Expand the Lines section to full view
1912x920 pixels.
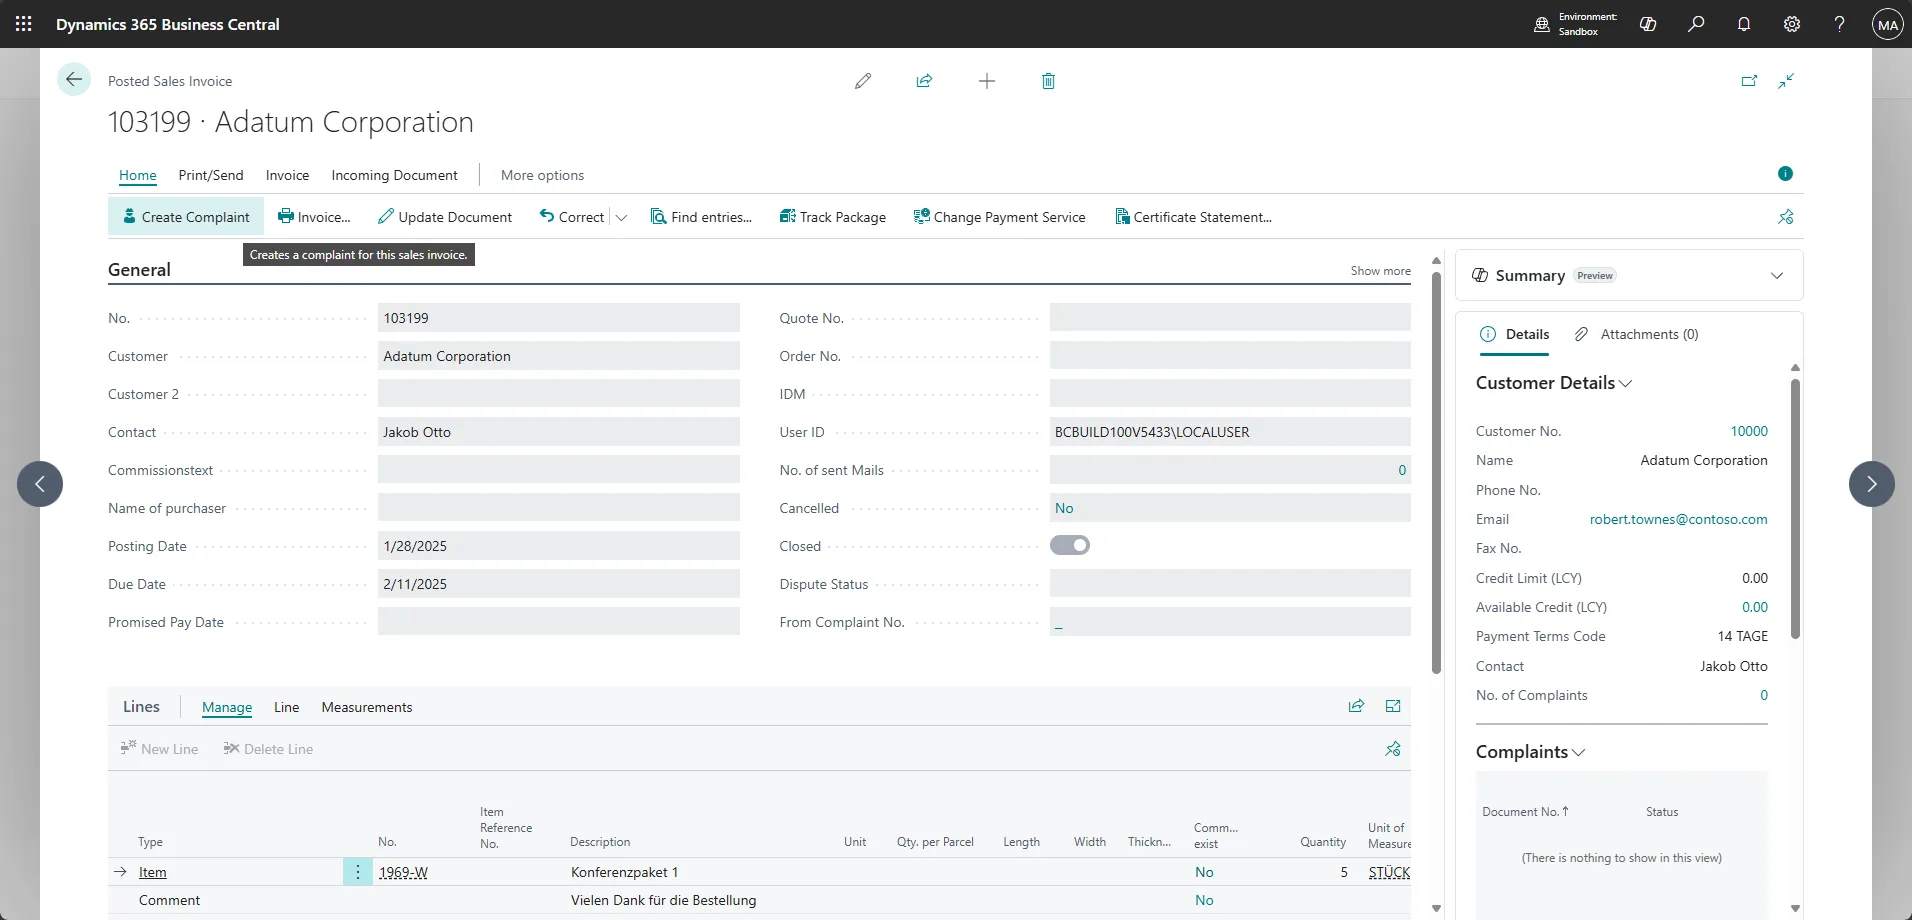1393,706
